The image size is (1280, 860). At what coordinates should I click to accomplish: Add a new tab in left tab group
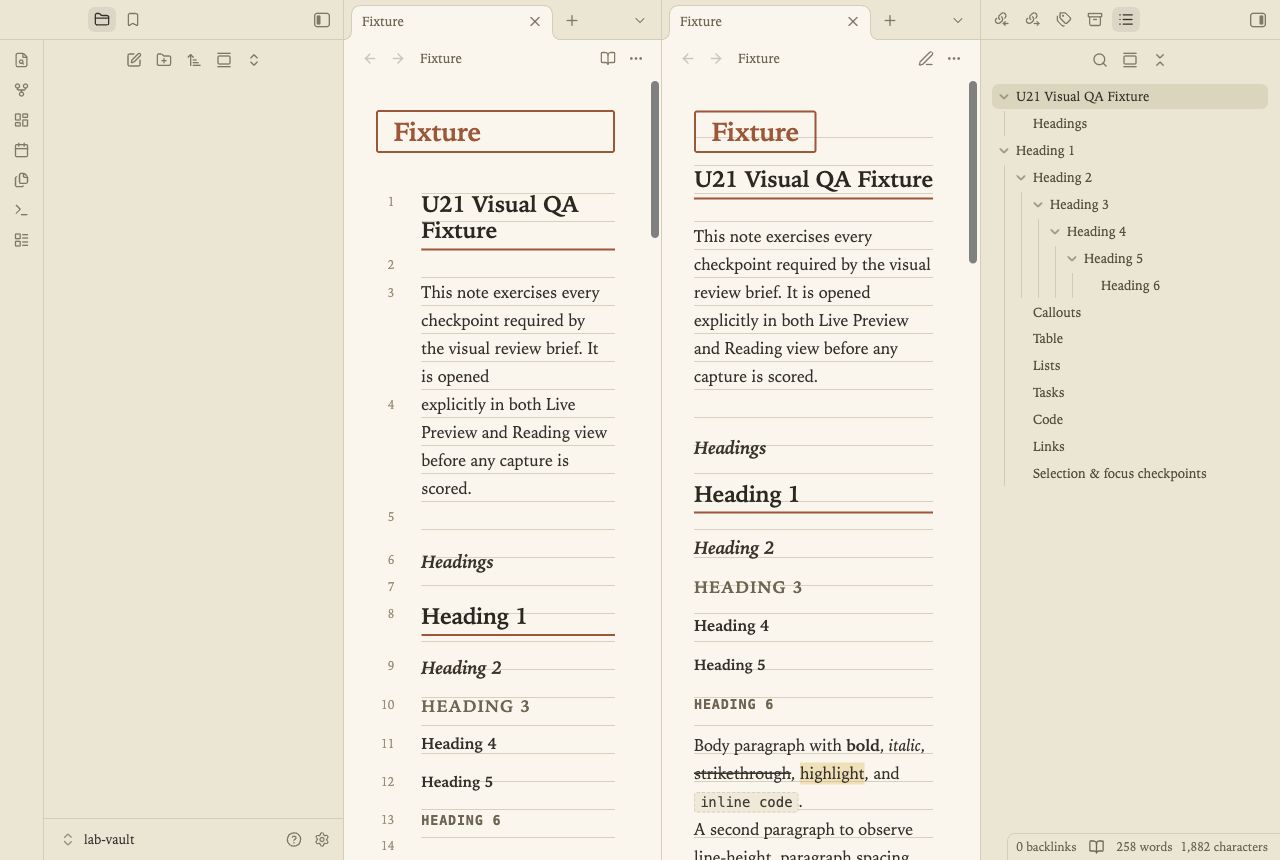point(572,20)
